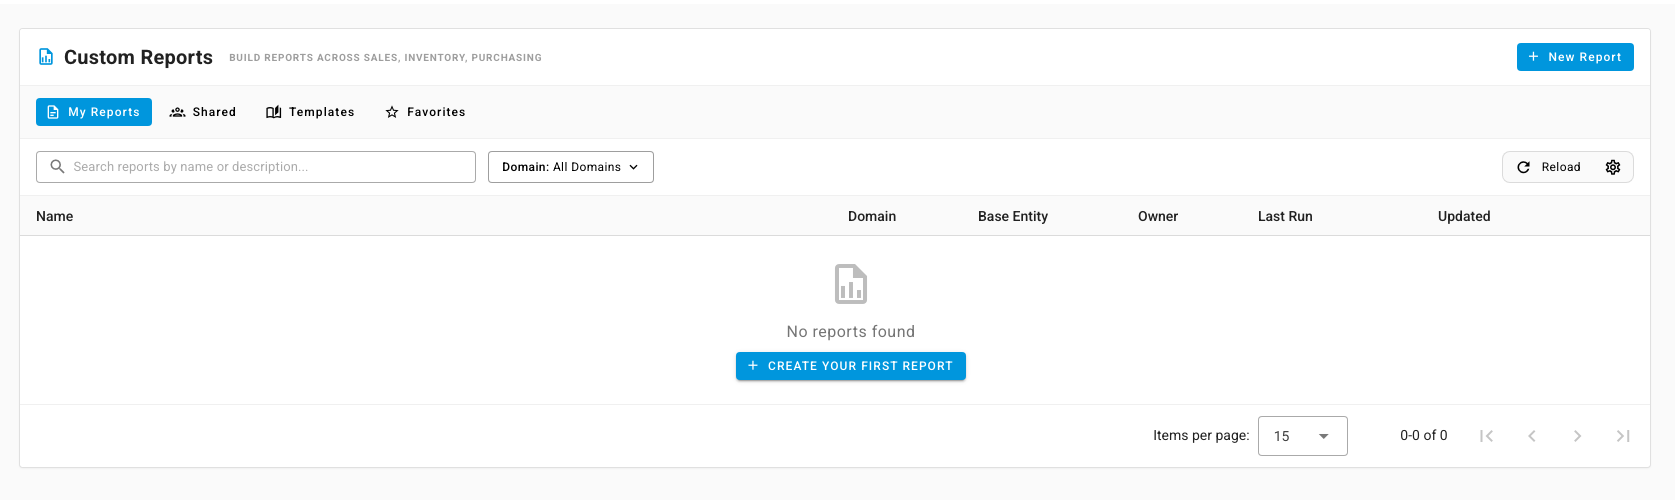Sort by the Domain column header
The image size is (1675, 500).
[x=872, y=216]
